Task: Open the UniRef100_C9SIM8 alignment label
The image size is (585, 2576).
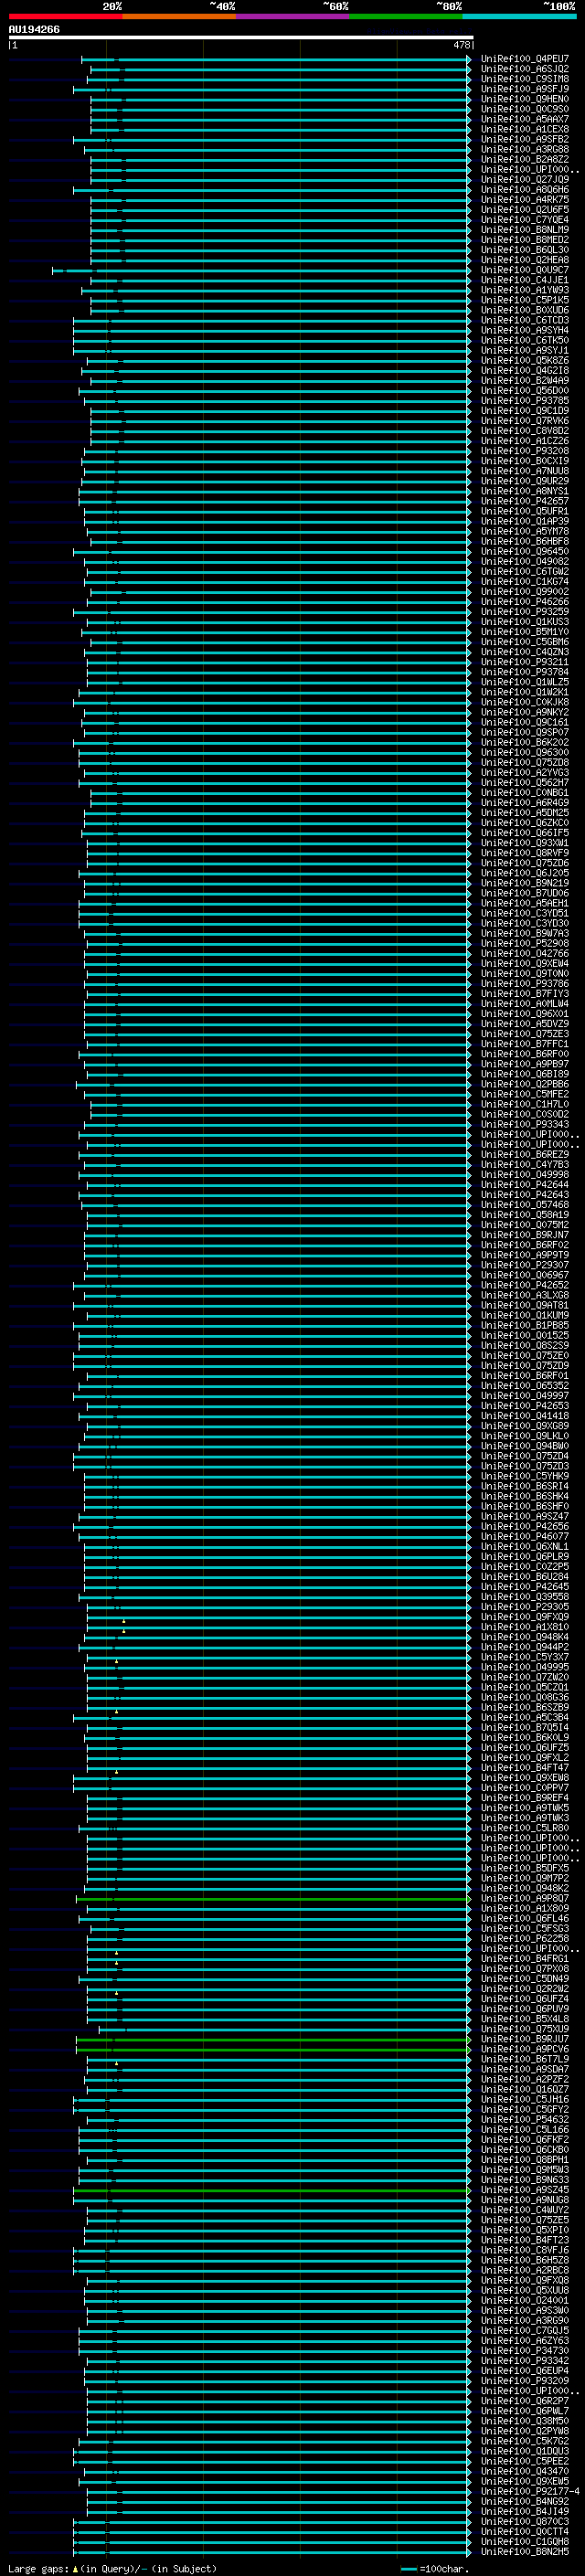Action: coord(525,79)
